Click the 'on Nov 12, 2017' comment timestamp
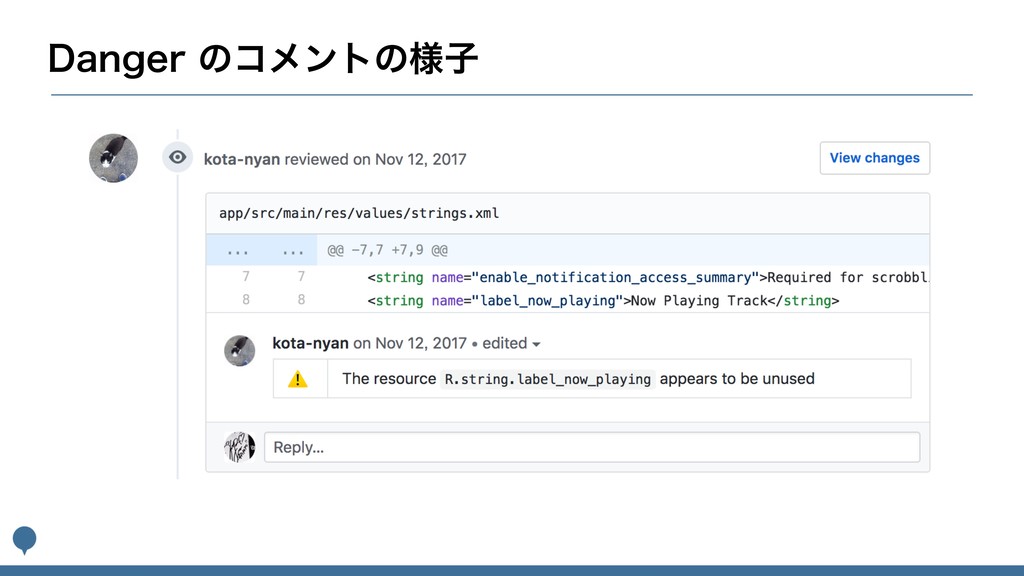 (x=410, y=343)
